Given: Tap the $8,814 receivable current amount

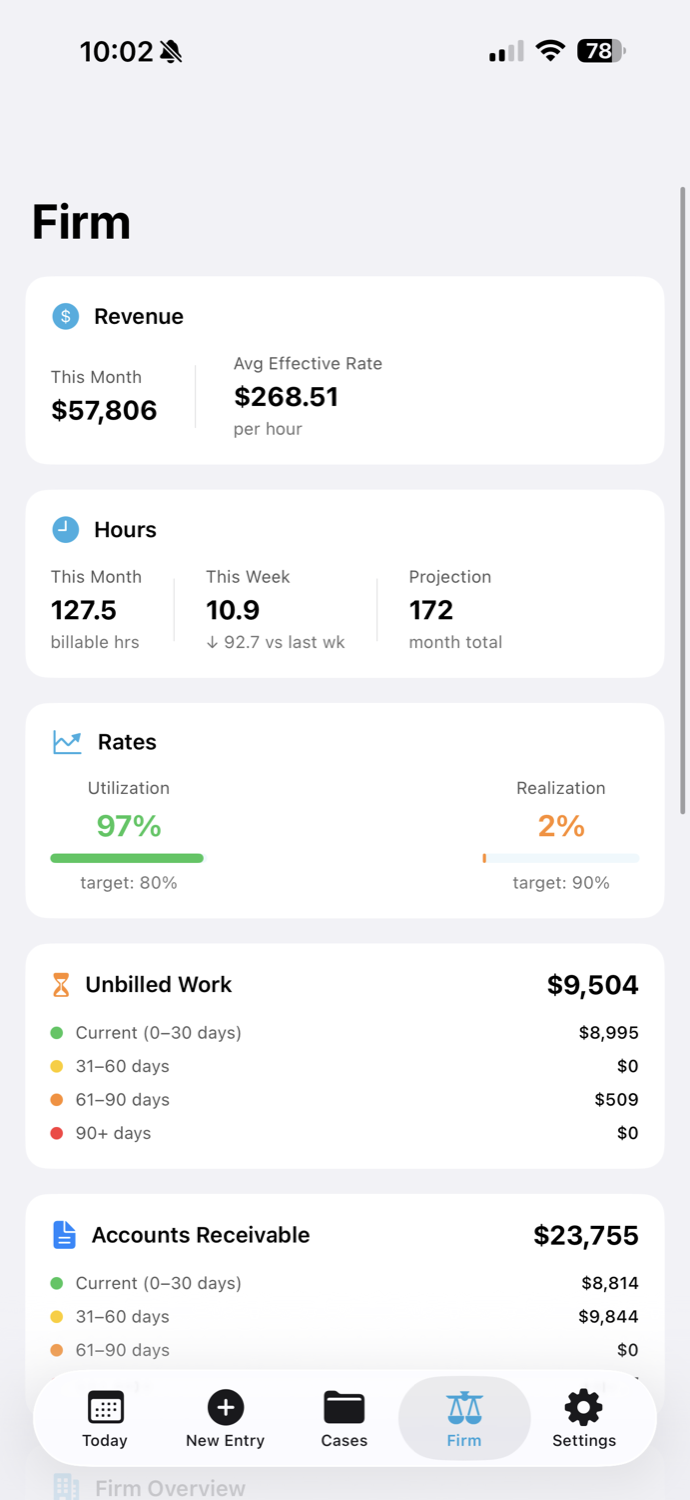Looking at the screenshot, I should 610,1283.
